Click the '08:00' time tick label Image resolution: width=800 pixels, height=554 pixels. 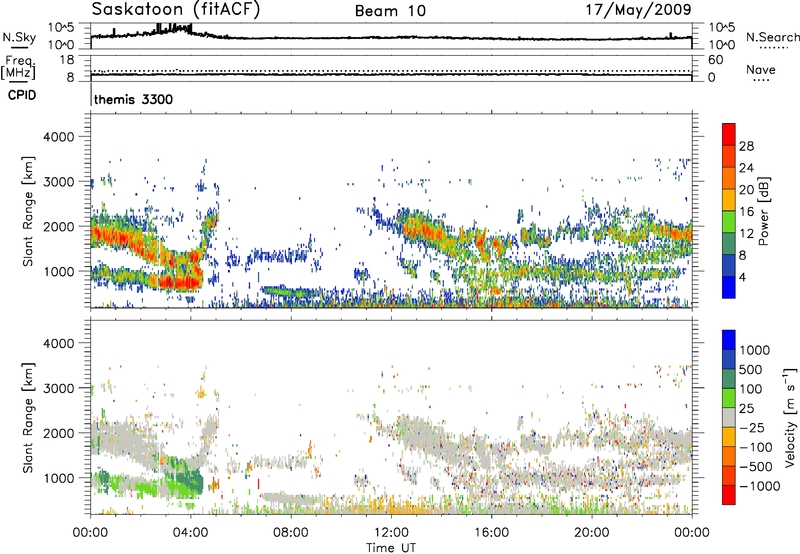291,533
